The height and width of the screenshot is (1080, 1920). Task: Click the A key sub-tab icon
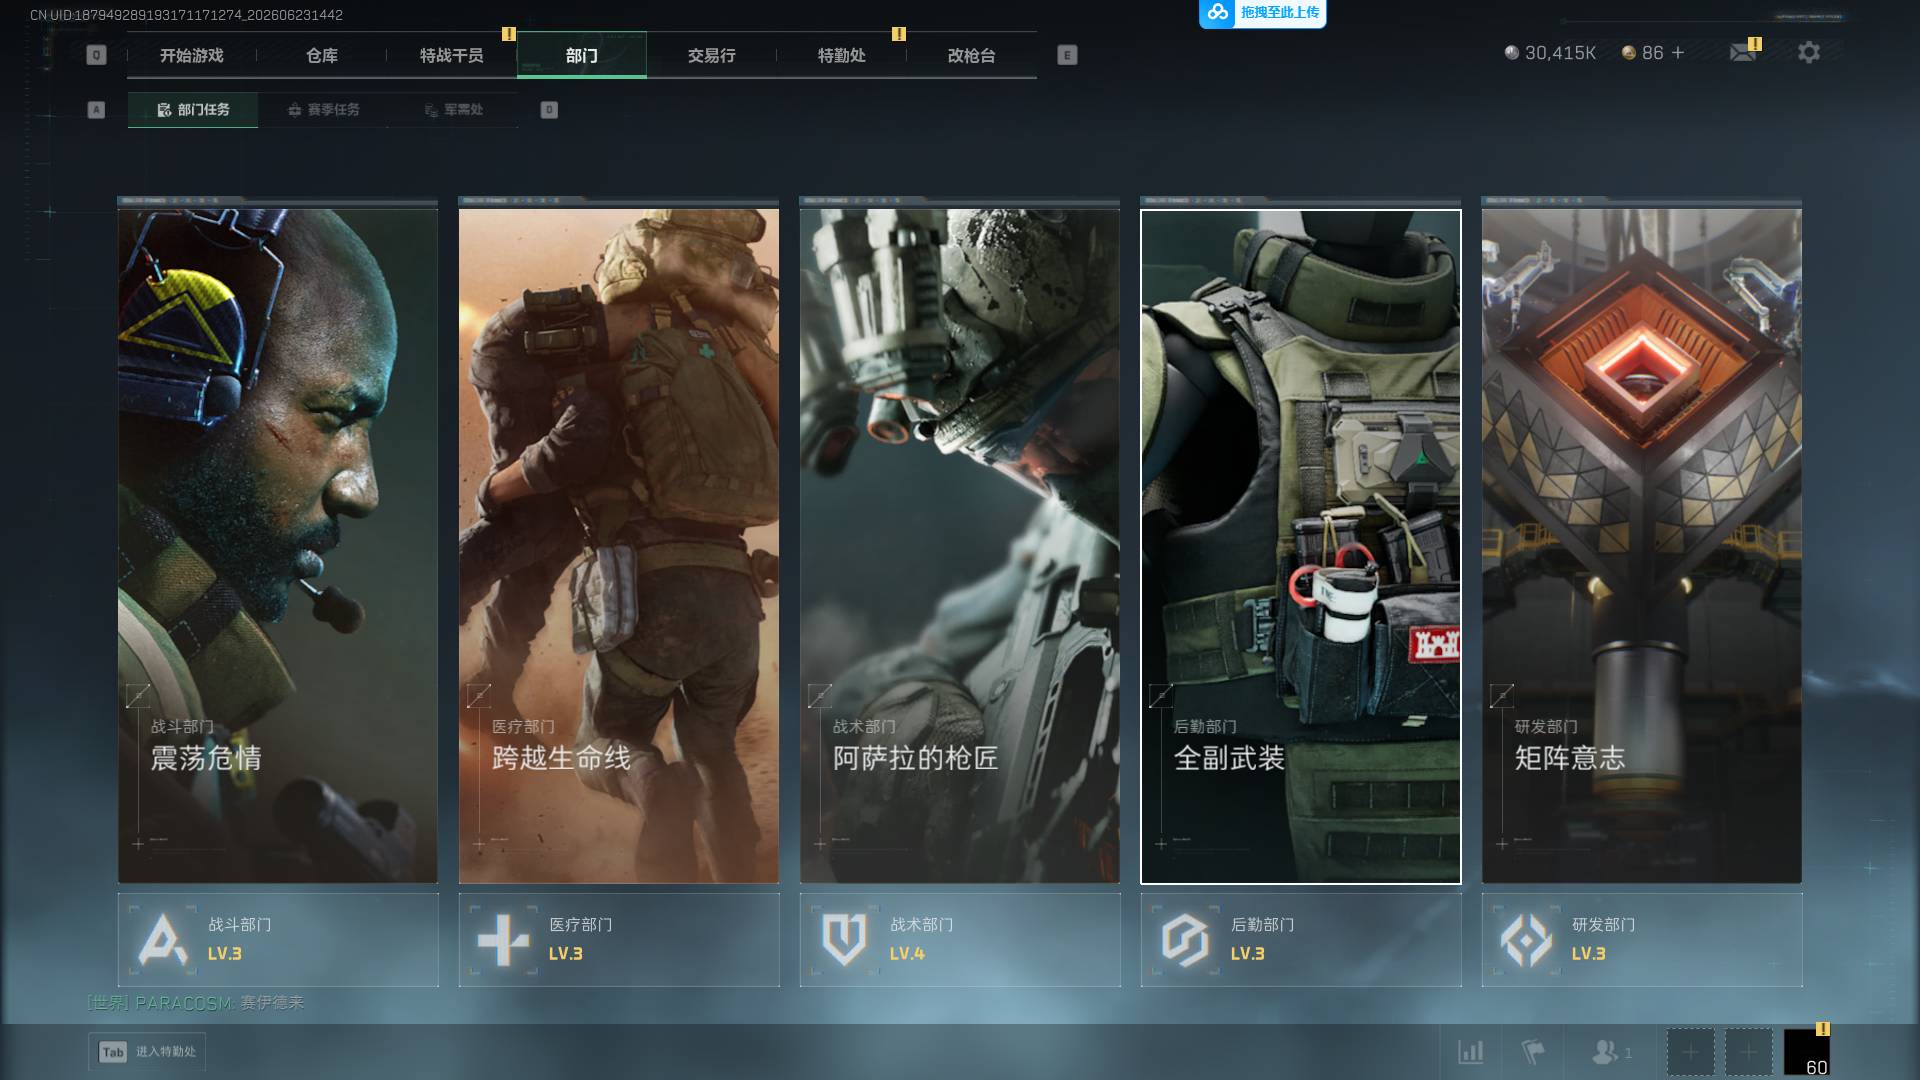96,110
